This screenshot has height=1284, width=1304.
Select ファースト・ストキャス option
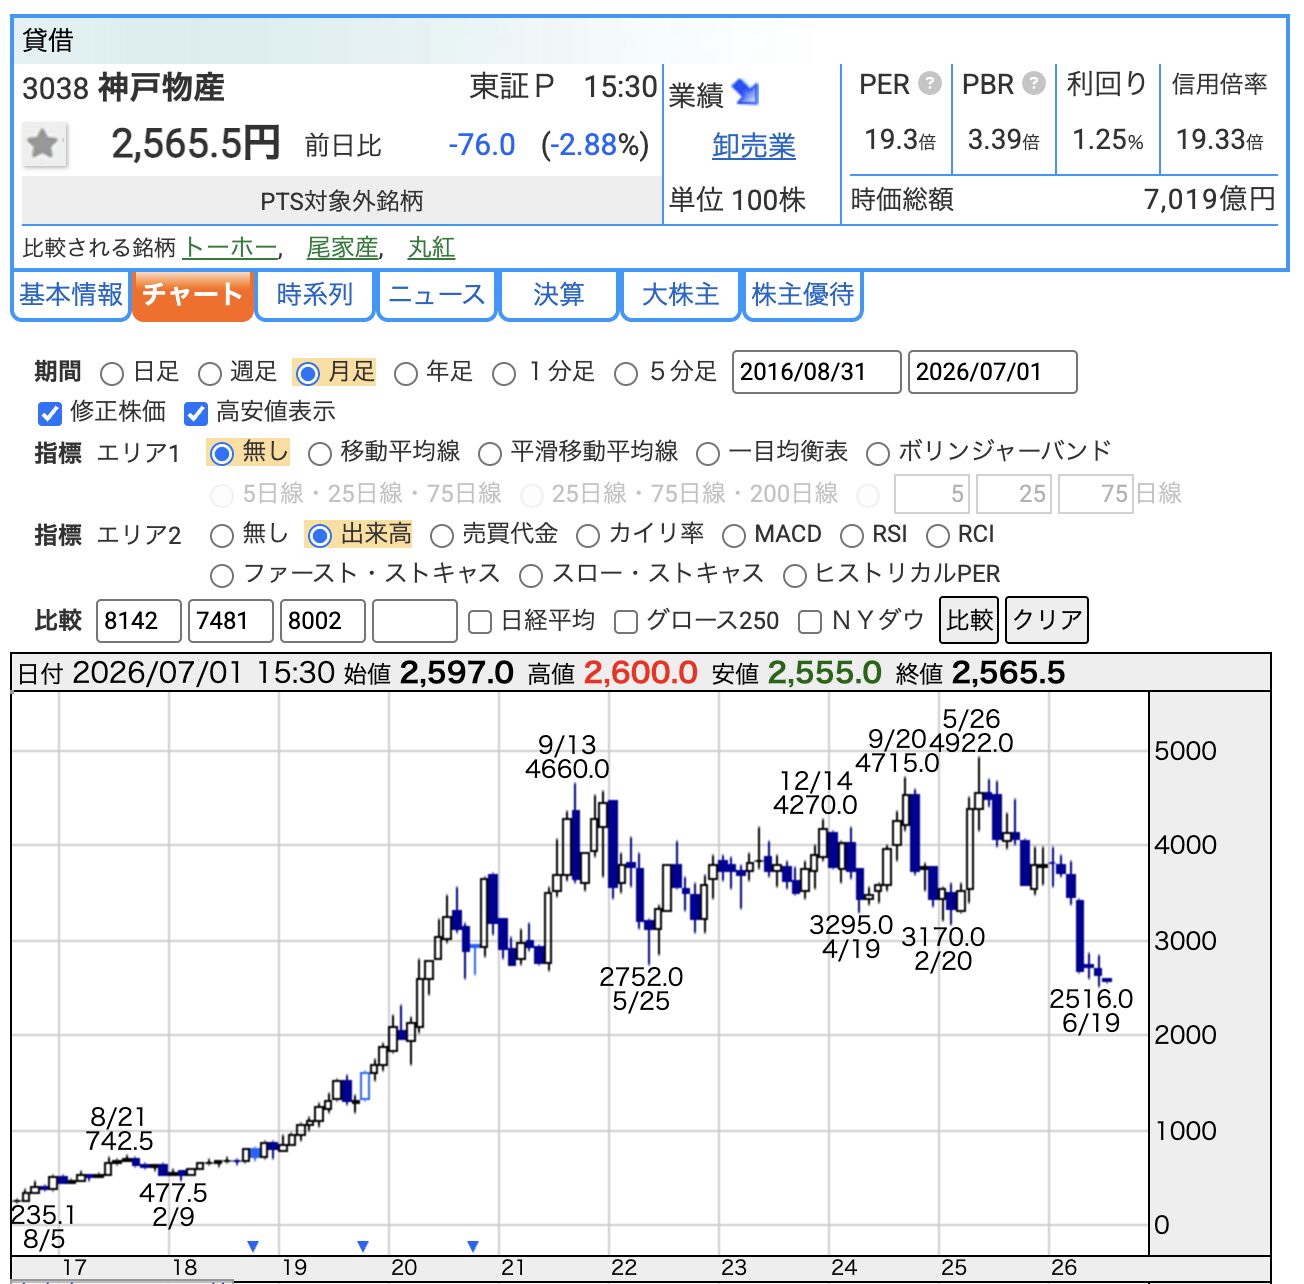(x=222, y=576)
